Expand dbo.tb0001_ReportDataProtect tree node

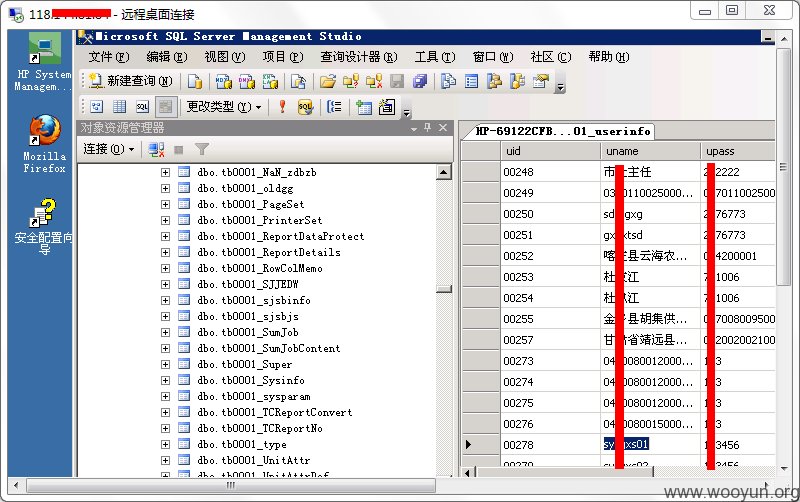[x=165, y=236]
